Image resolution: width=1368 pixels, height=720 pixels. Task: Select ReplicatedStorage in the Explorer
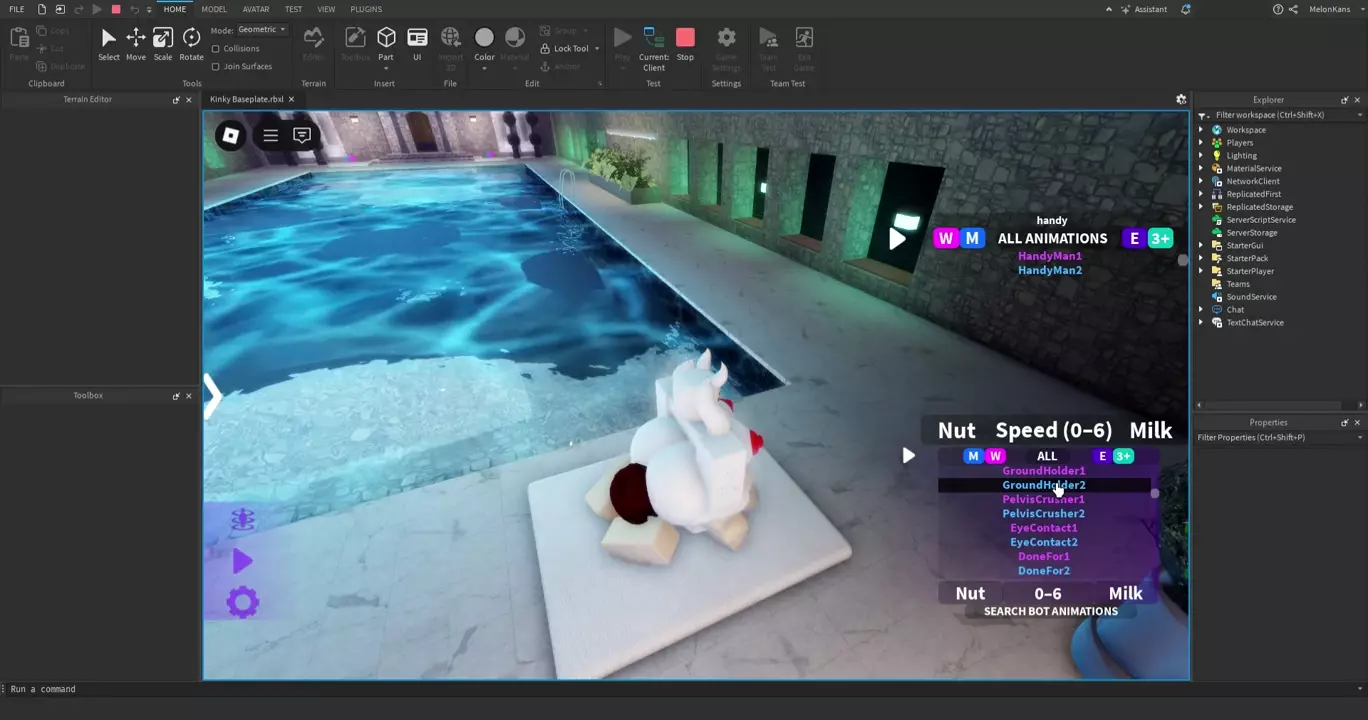point(1259,207)
